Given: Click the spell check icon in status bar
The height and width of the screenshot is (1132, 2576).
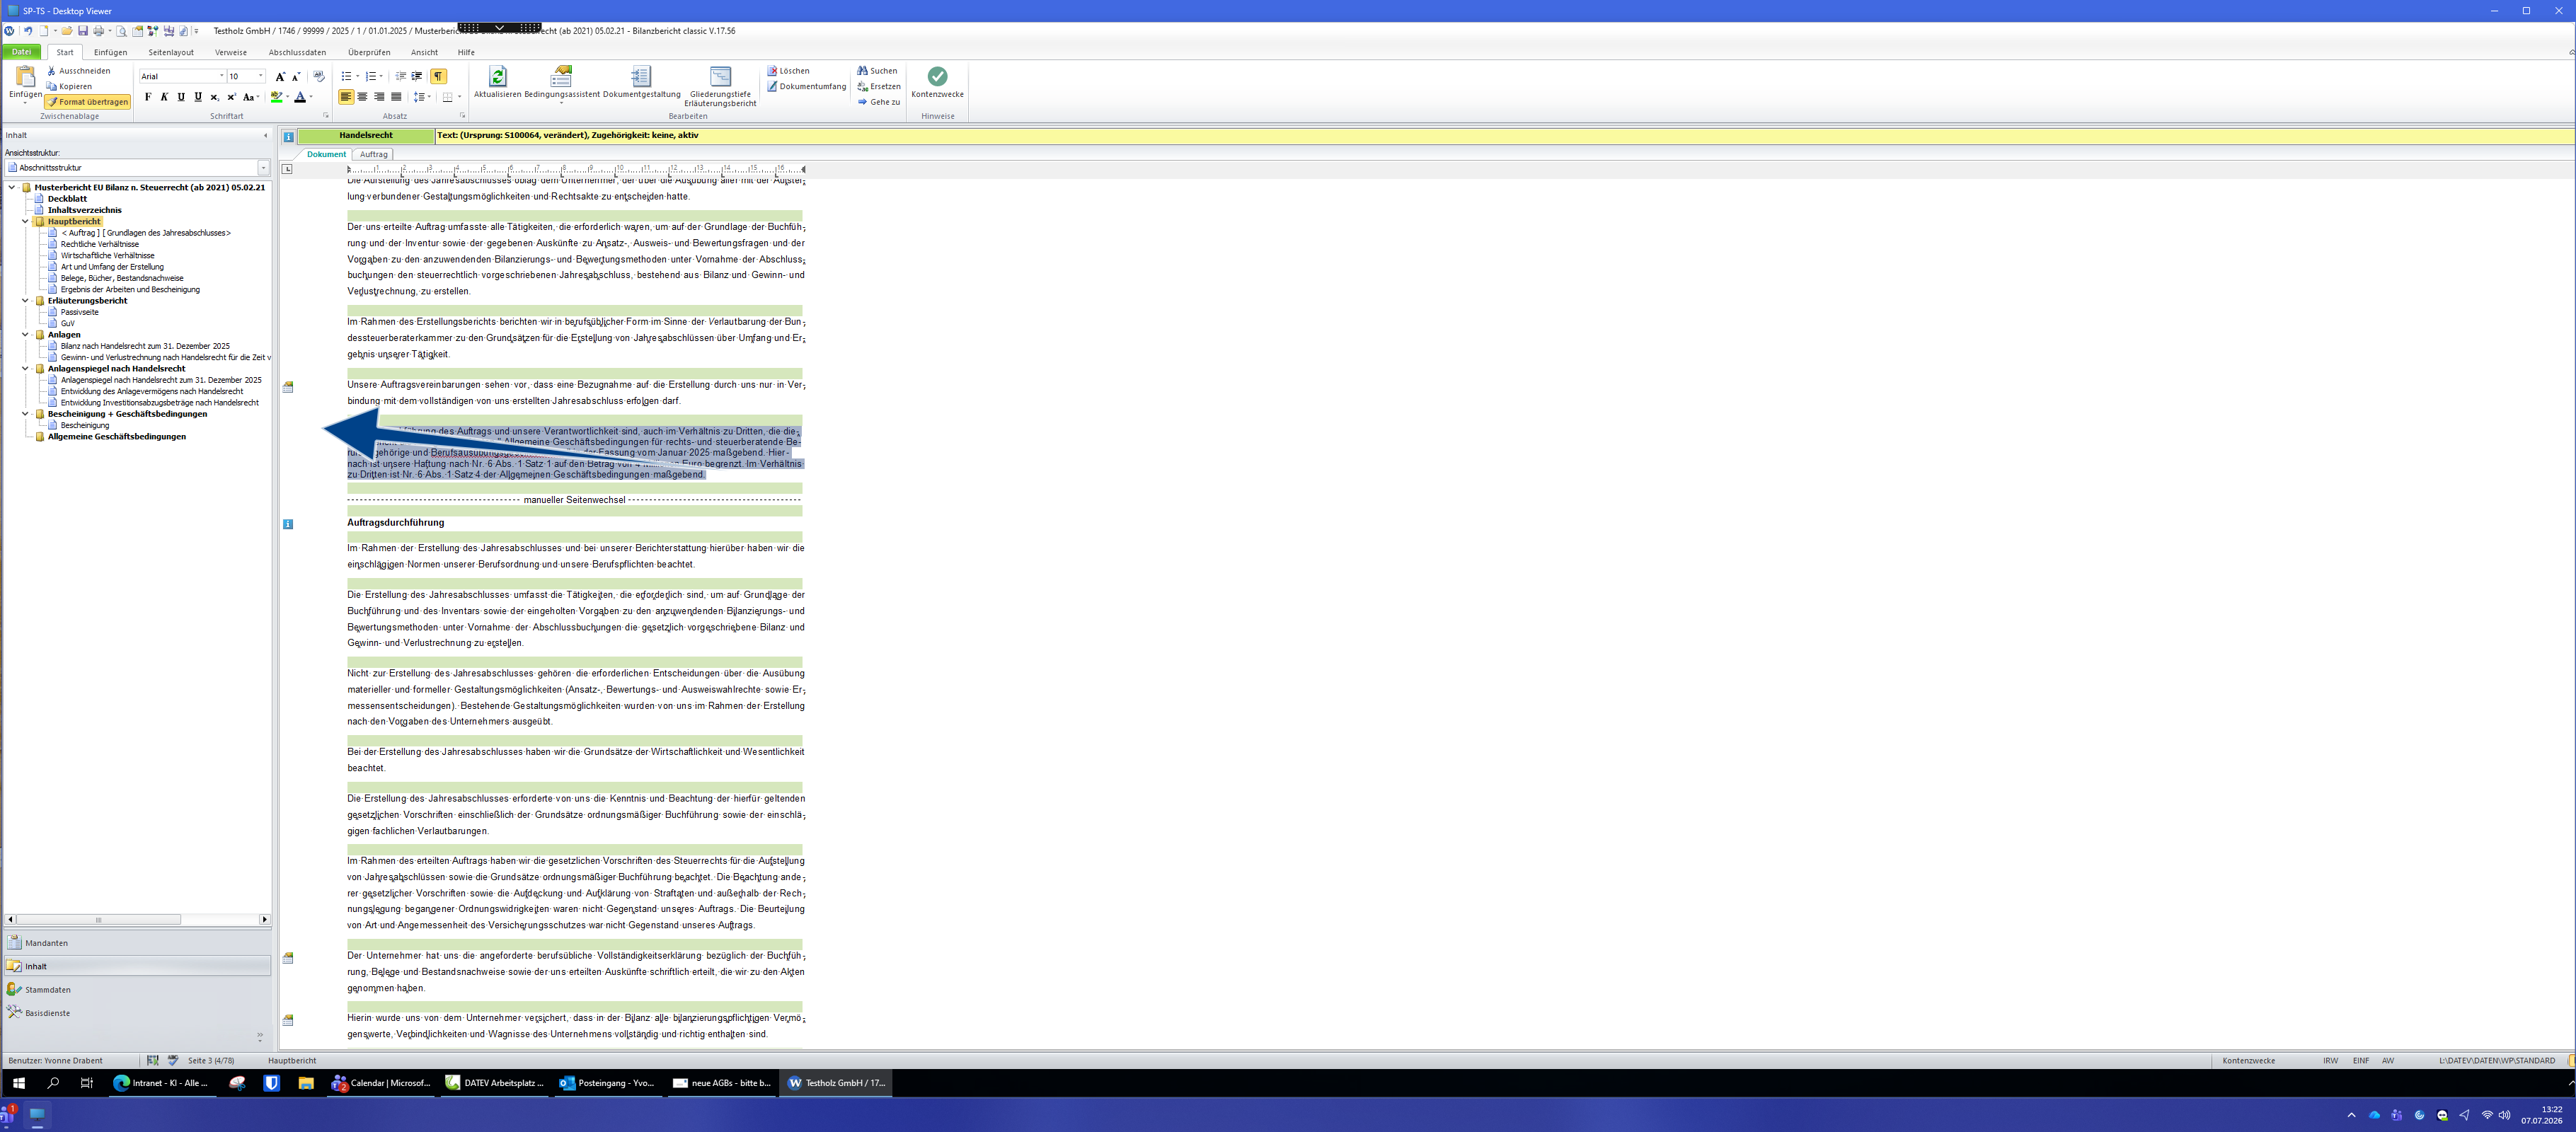Looking at the screenshot, I should point(173,1060).
